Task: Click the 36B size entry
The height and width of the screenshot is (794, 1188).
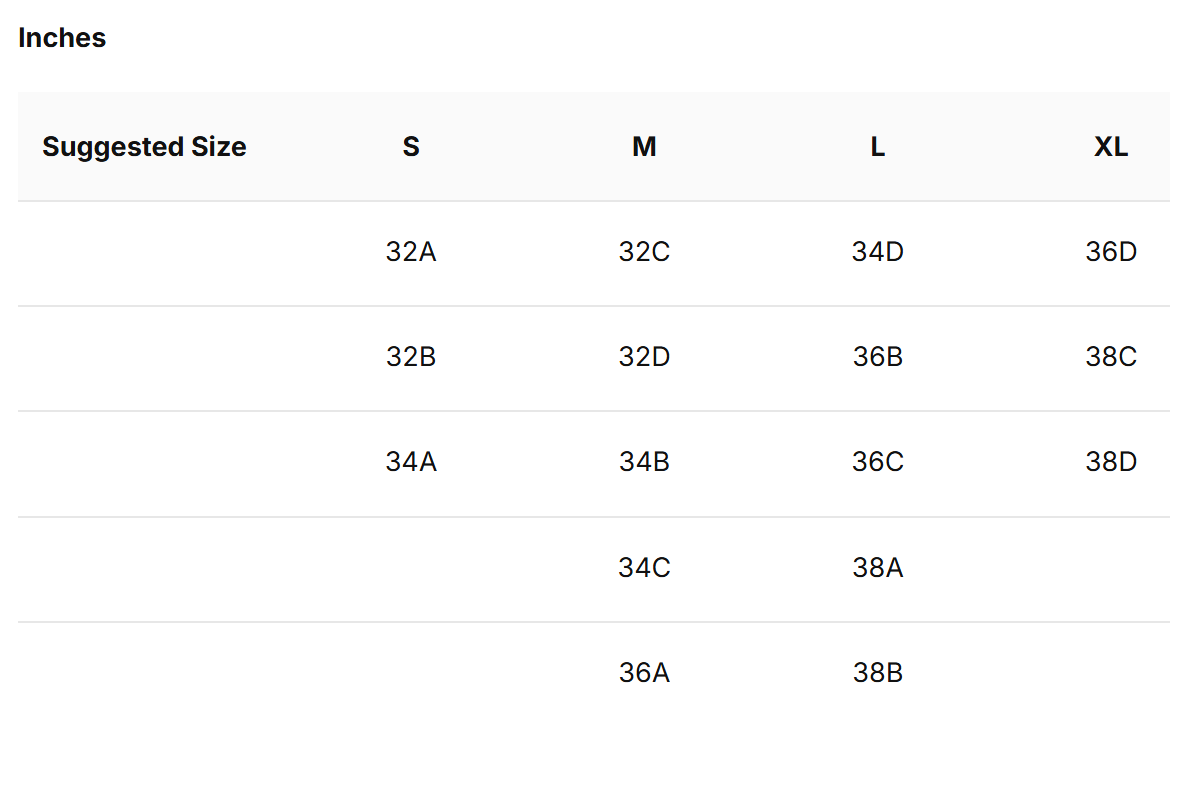Action: tap(877, 357)
